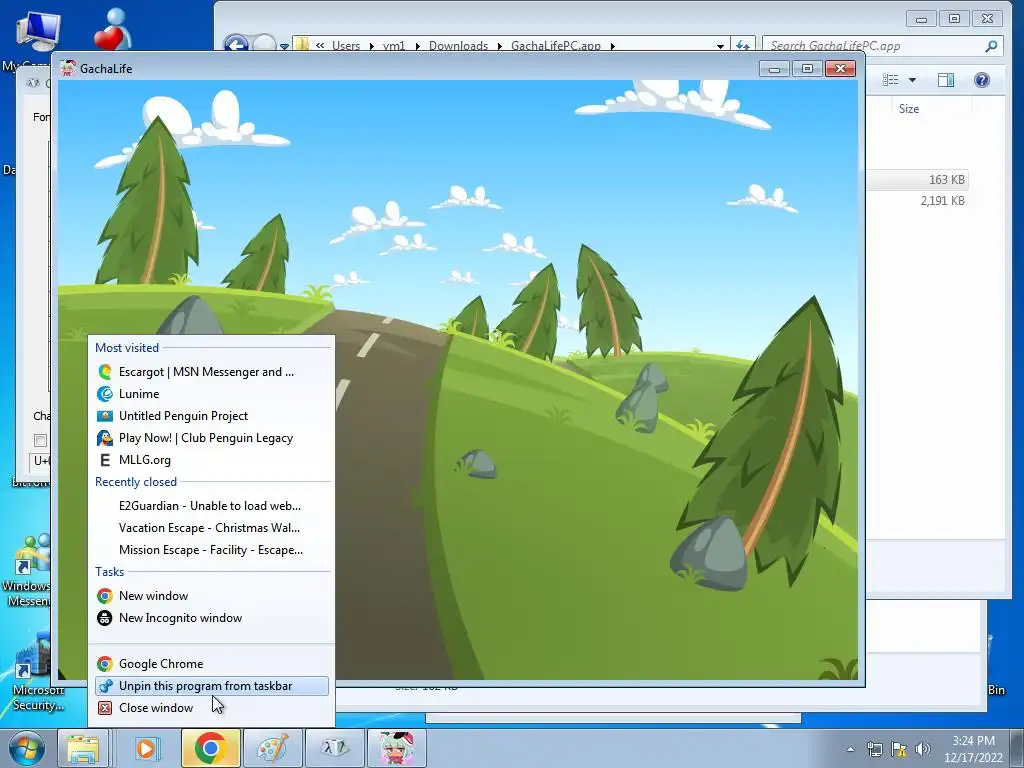This screenshot has height=768, width=1024.
Task: Open Windows Explorer from taskbar
Action: click(83, 748)
